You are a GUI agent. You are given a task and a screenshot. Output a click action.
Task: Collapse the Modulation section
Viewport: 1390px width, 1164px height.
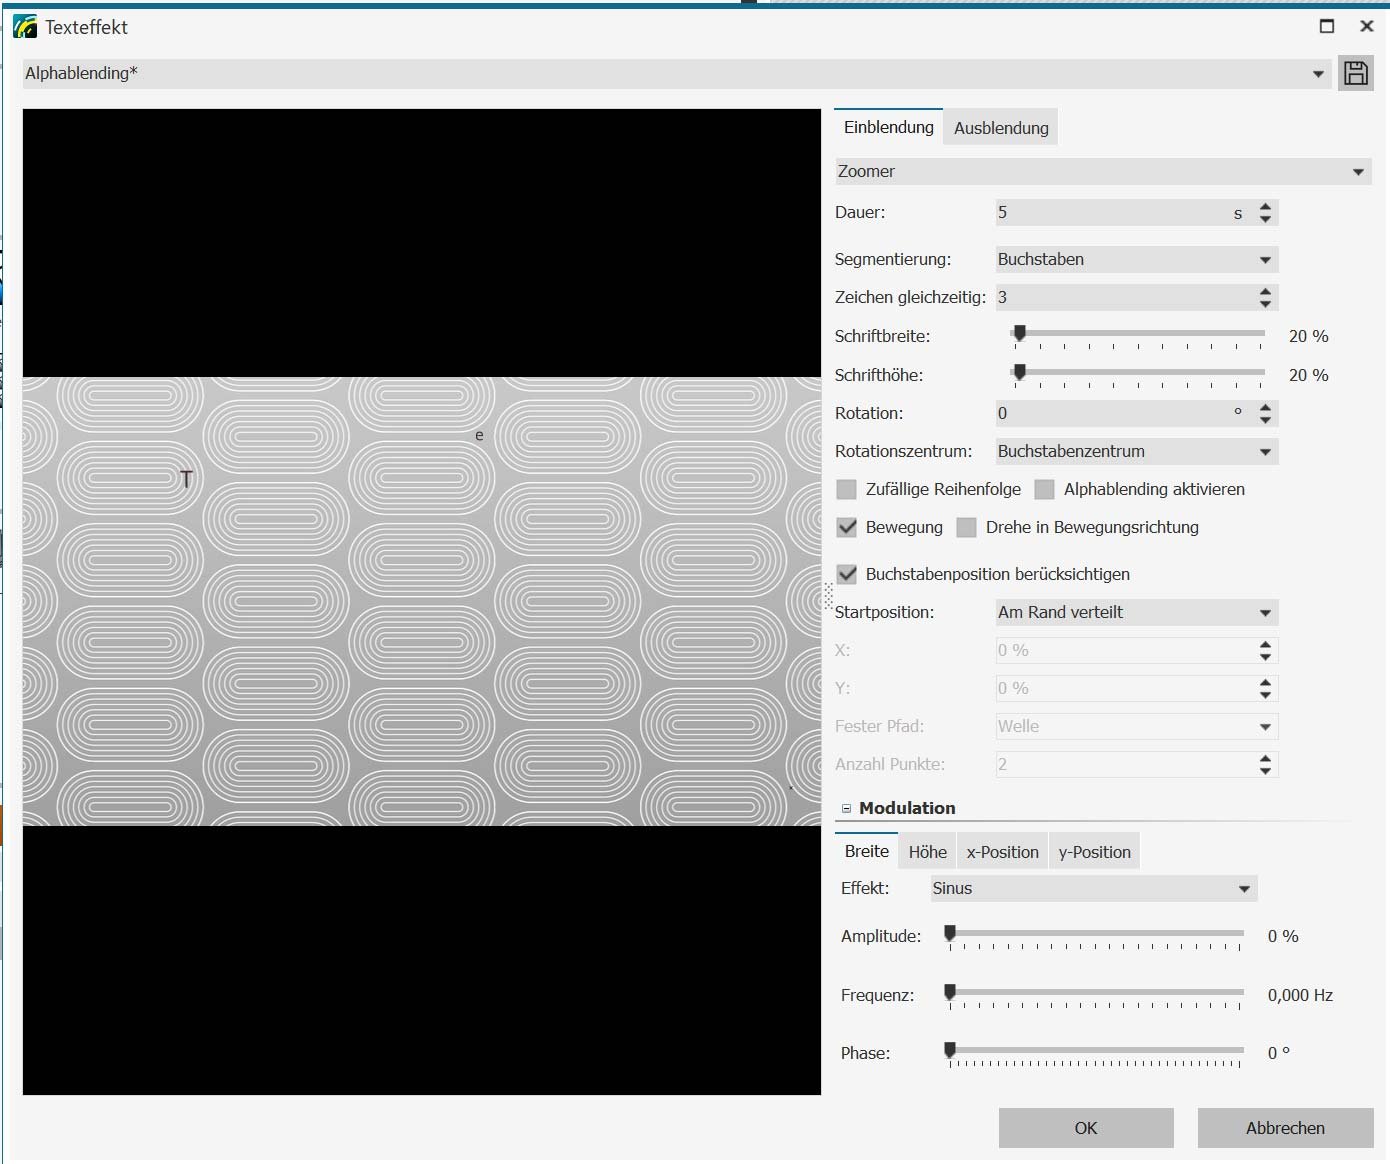point(846,808)
